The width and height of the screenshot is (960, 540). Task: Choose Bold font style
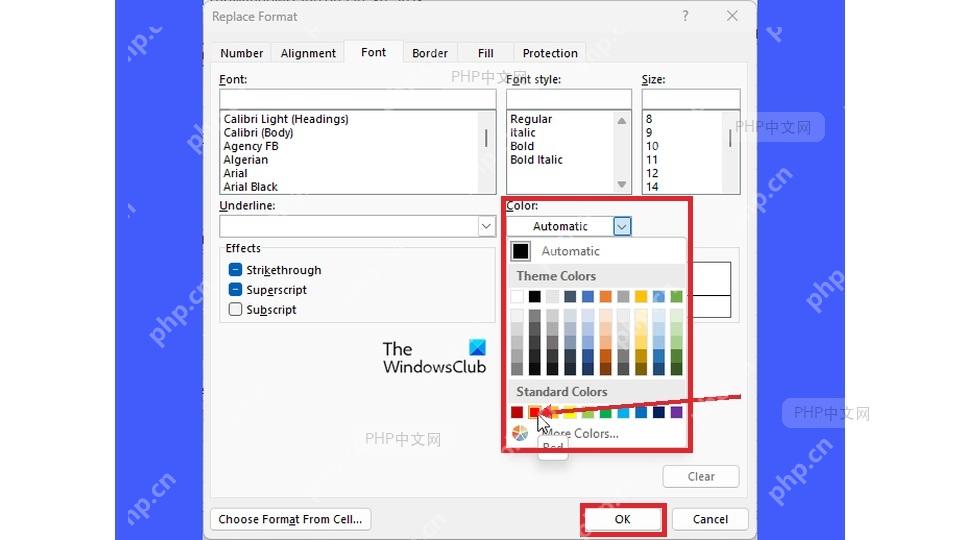tap(522, 146)
